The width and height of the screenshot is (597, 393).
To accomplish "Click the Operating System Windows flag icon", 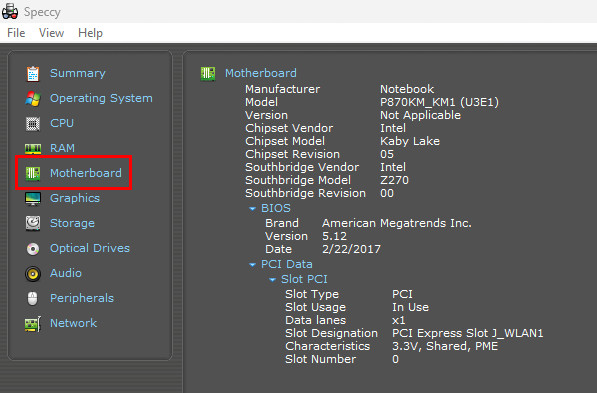I will [33, 99].
